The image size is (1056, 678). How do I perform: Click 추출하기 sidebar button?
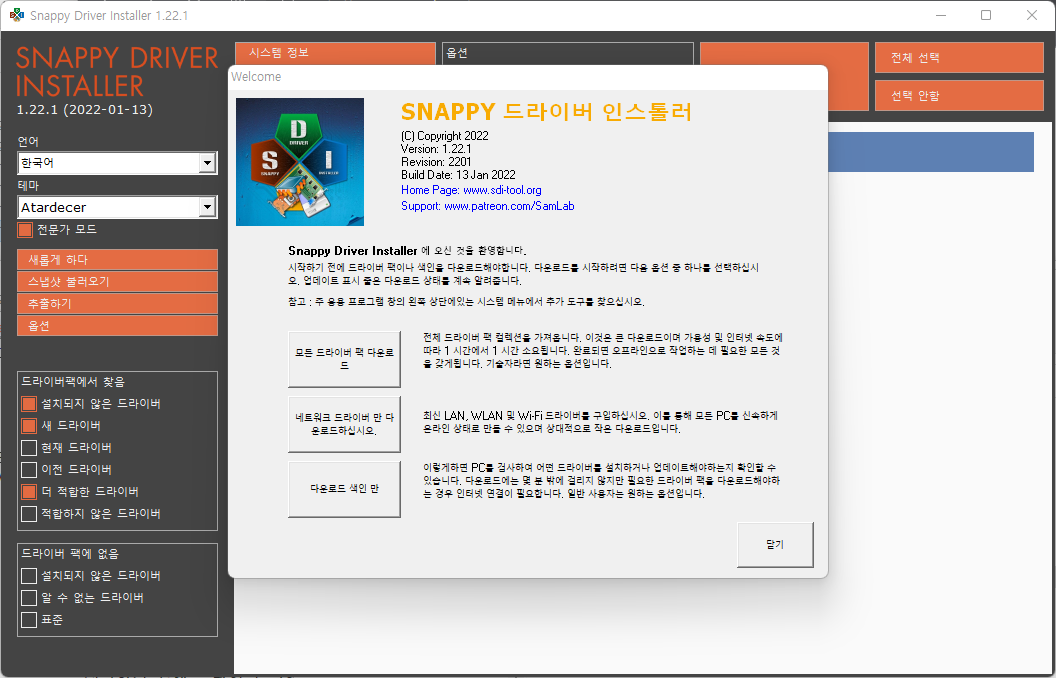click(117, 304)
